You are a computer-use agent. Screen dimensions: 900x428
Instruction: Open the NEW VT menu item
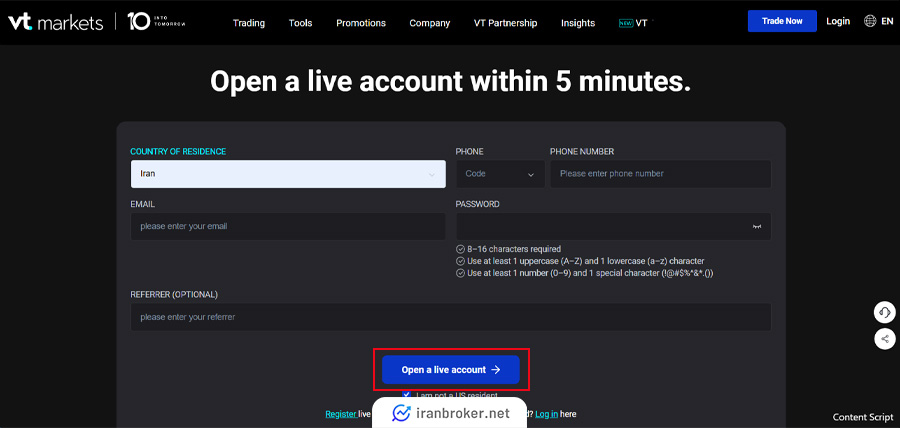pos(633,23)
